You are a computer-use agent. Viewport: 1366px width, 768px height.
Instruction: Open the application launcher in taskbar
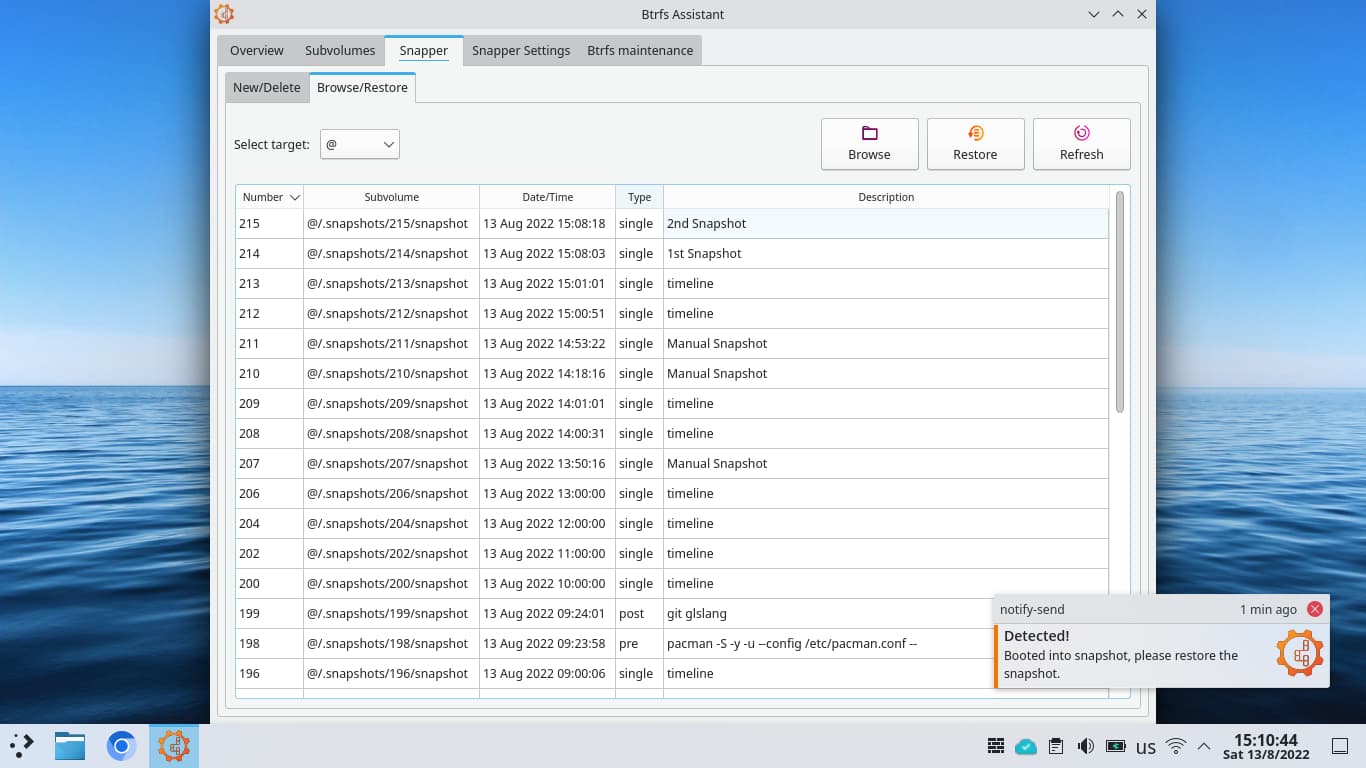pos(22,745)
